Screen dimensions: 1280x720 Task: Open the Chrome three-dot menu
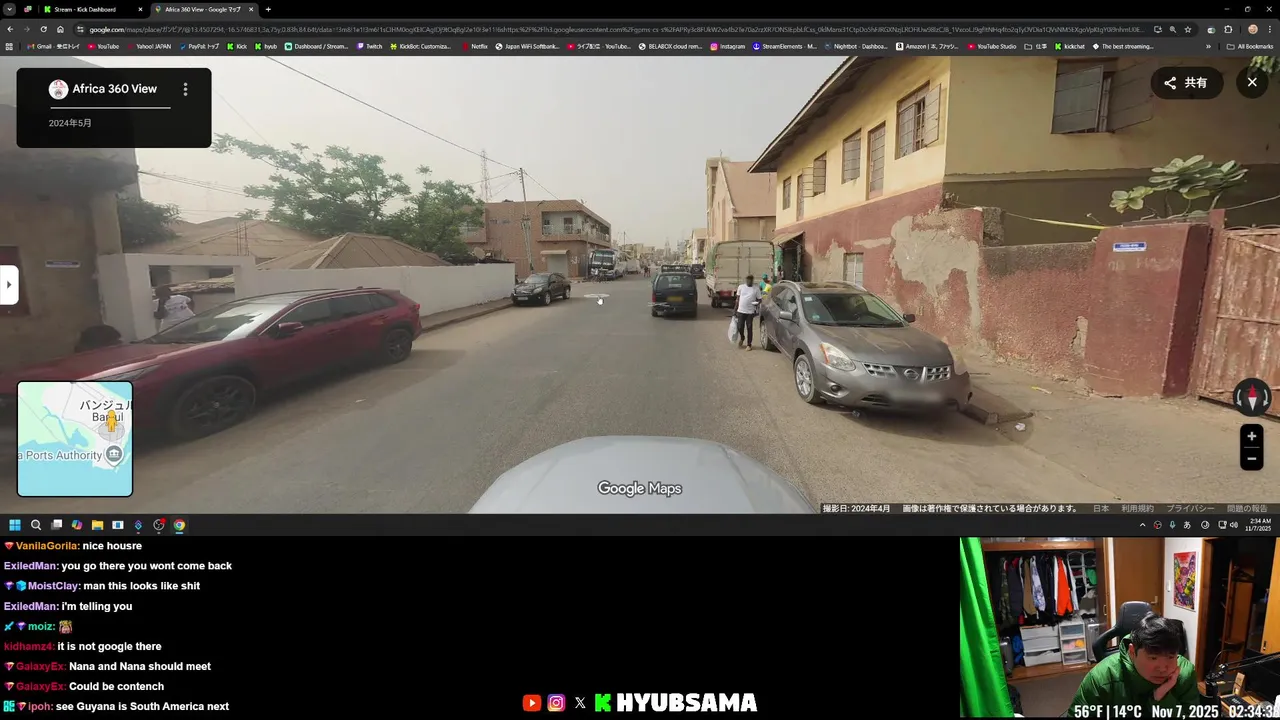tap(1271, 29)
